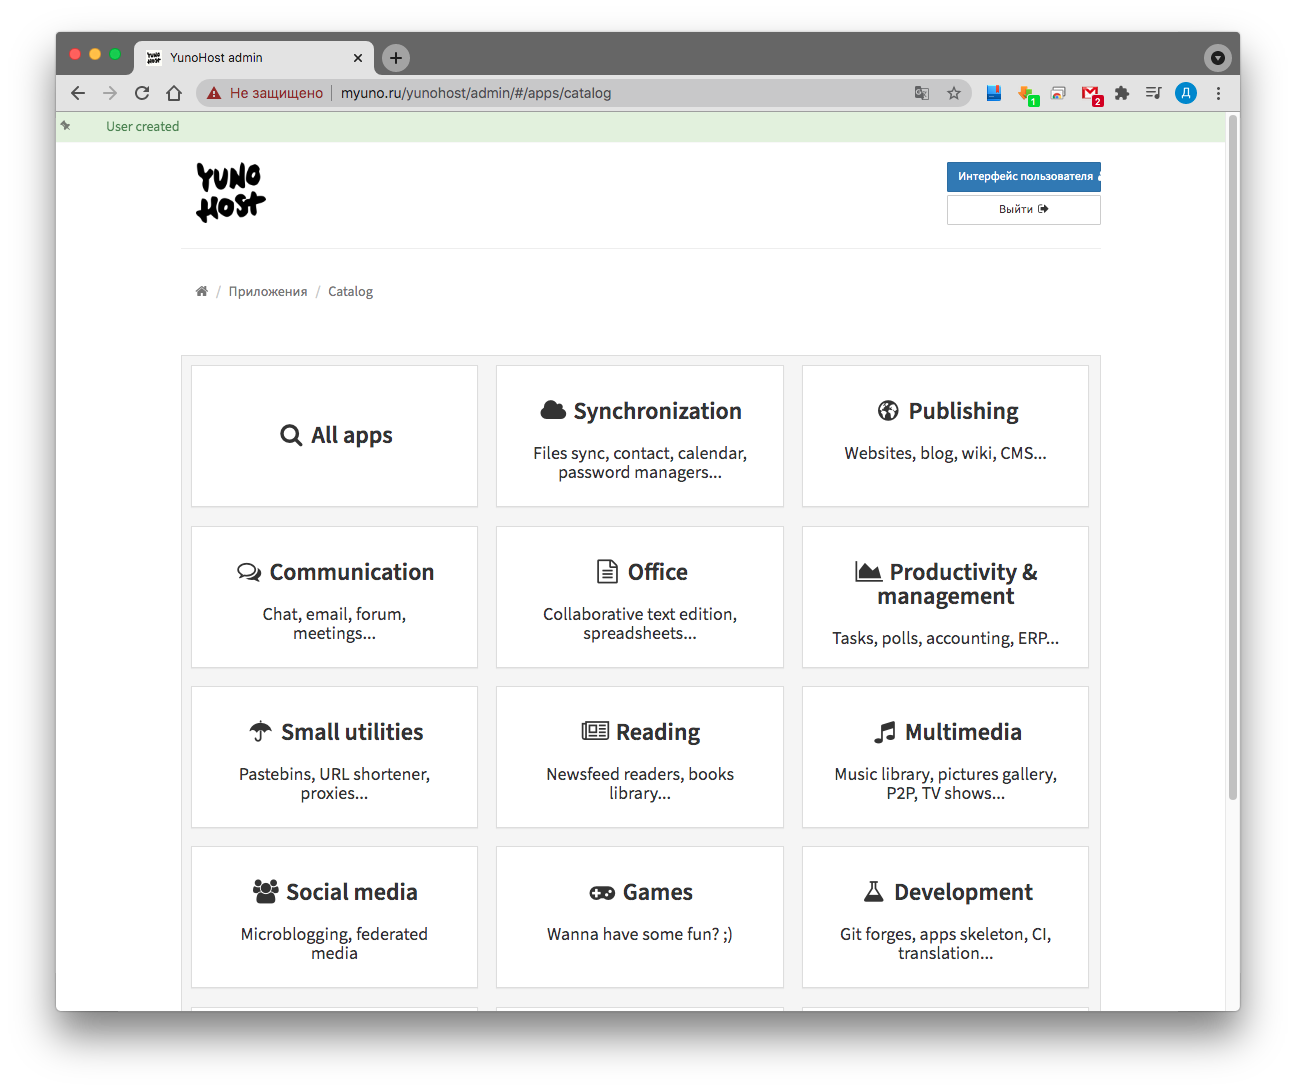The image size is (1296, 1091).
Task: Click the Reading newspaper icon
Action: coord(595,731)
